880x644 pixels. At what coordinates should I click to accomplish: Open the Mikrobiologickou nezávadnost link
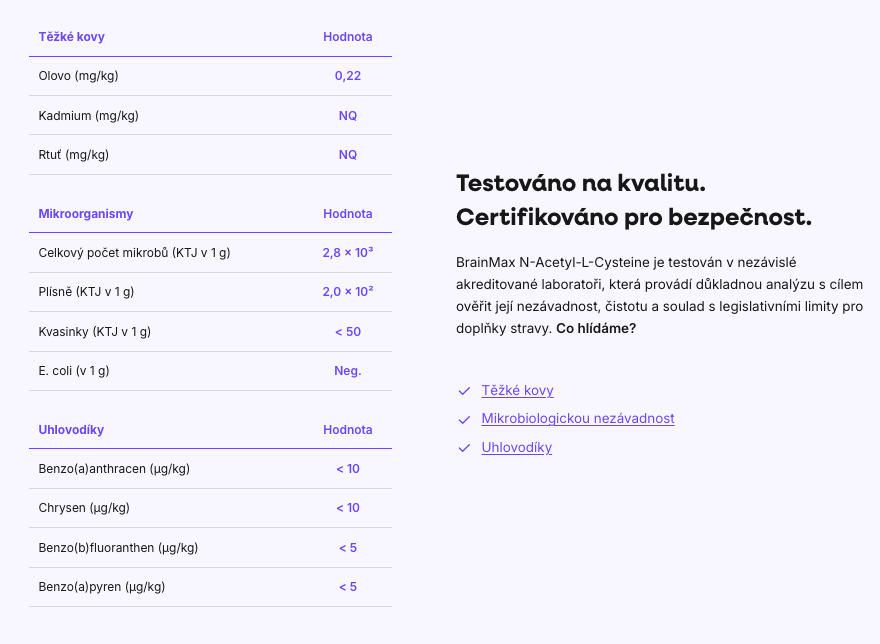point(577,419)
